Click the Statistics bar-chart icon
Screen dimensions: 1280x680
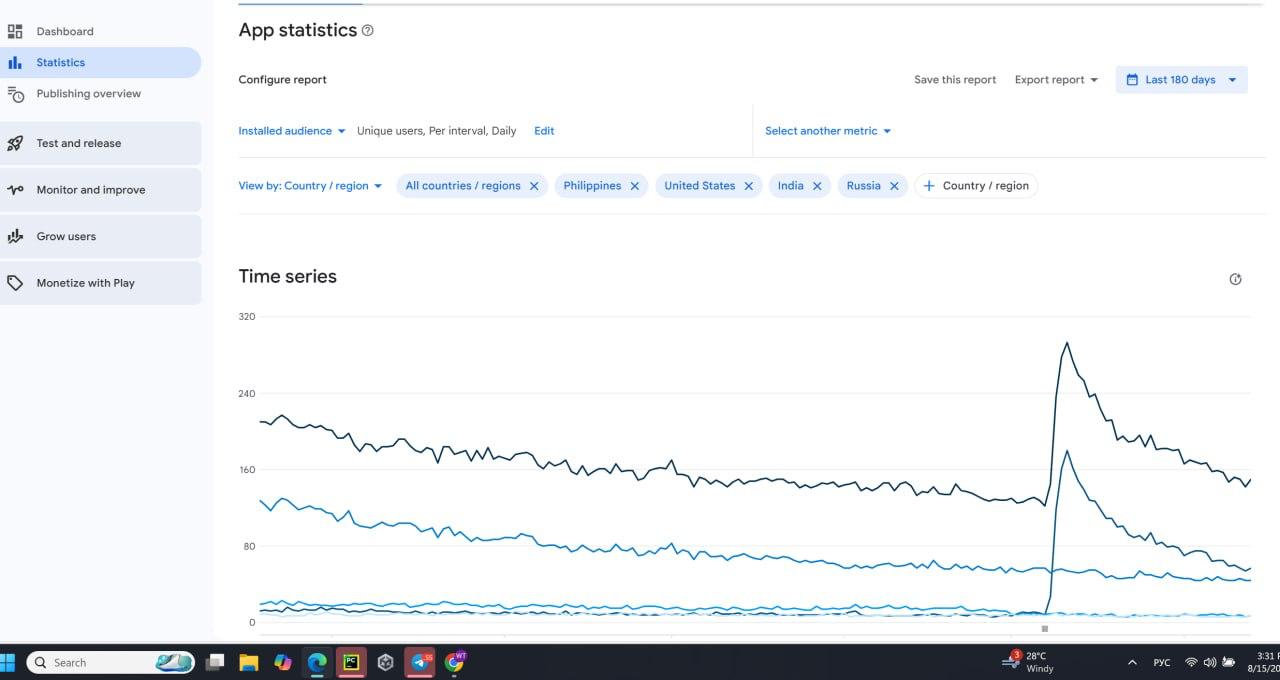pos(16,62)
